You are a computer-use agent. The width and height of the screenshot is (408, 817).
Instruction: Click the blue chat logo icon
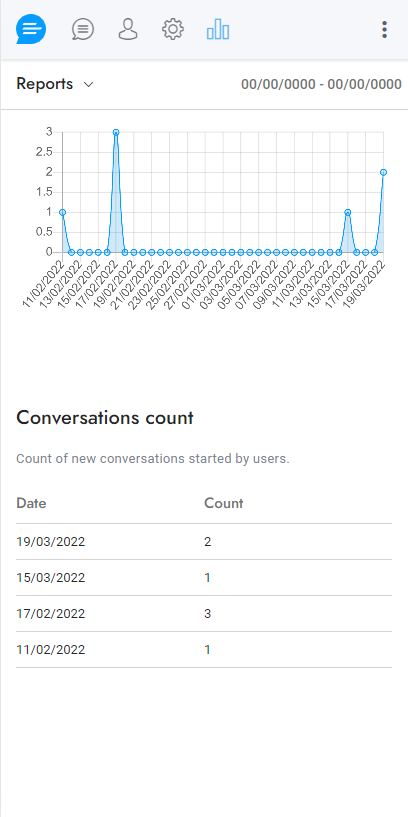click(x=31, y=29)
